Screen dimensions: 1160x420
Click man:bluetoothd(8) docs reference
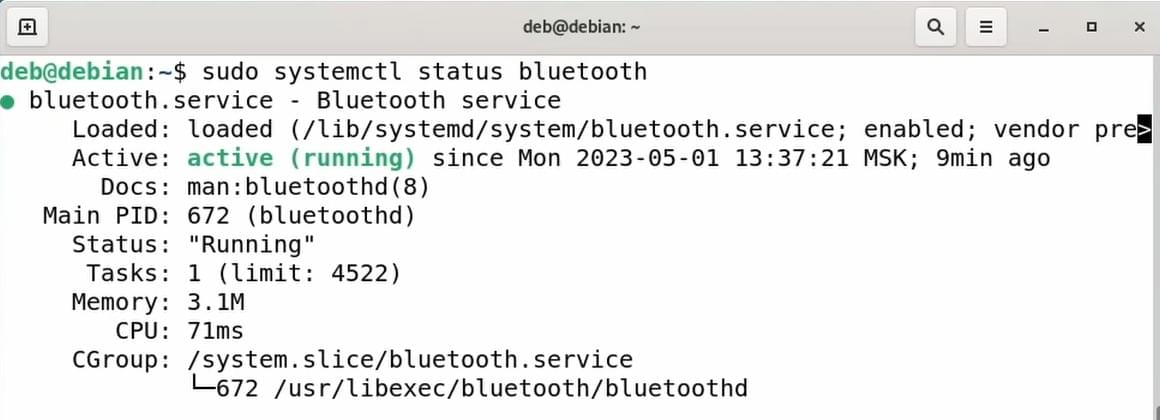coord(308,187)
